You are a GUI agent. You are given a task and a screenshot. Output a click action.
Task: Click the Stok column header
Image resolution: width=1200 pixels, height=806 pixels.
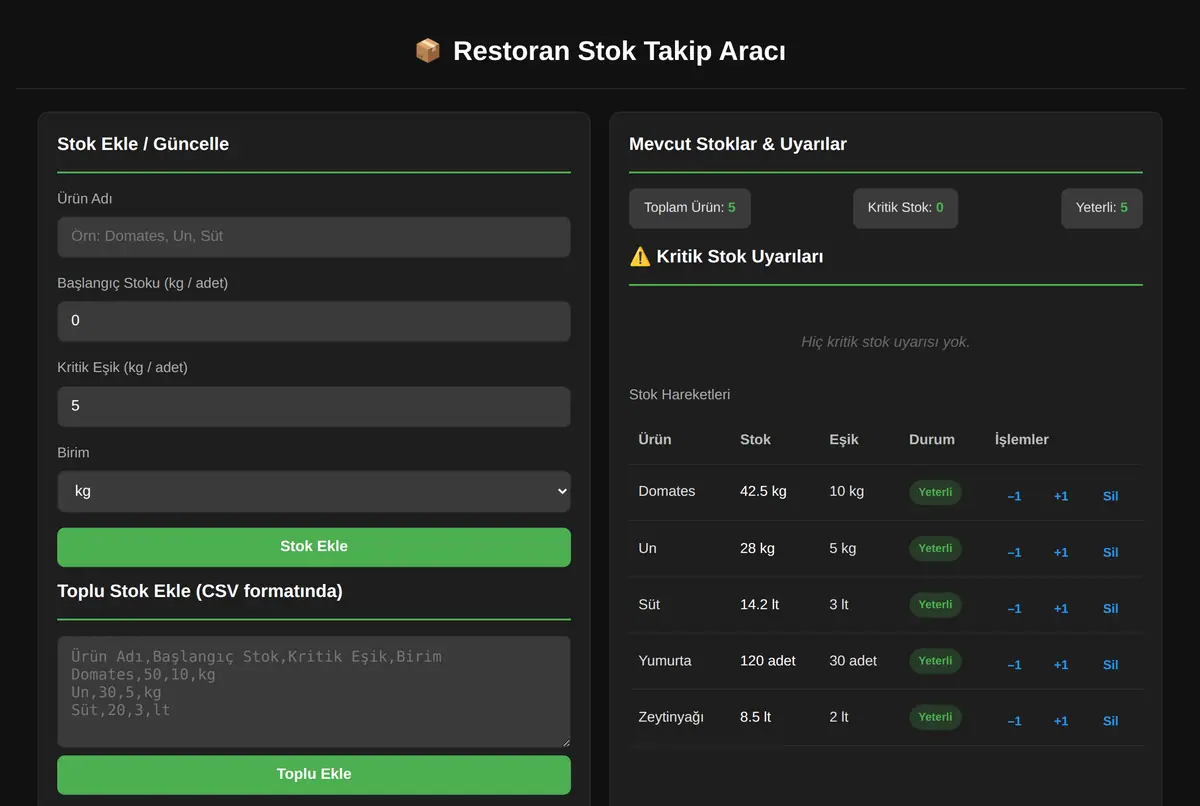[755, 440]
